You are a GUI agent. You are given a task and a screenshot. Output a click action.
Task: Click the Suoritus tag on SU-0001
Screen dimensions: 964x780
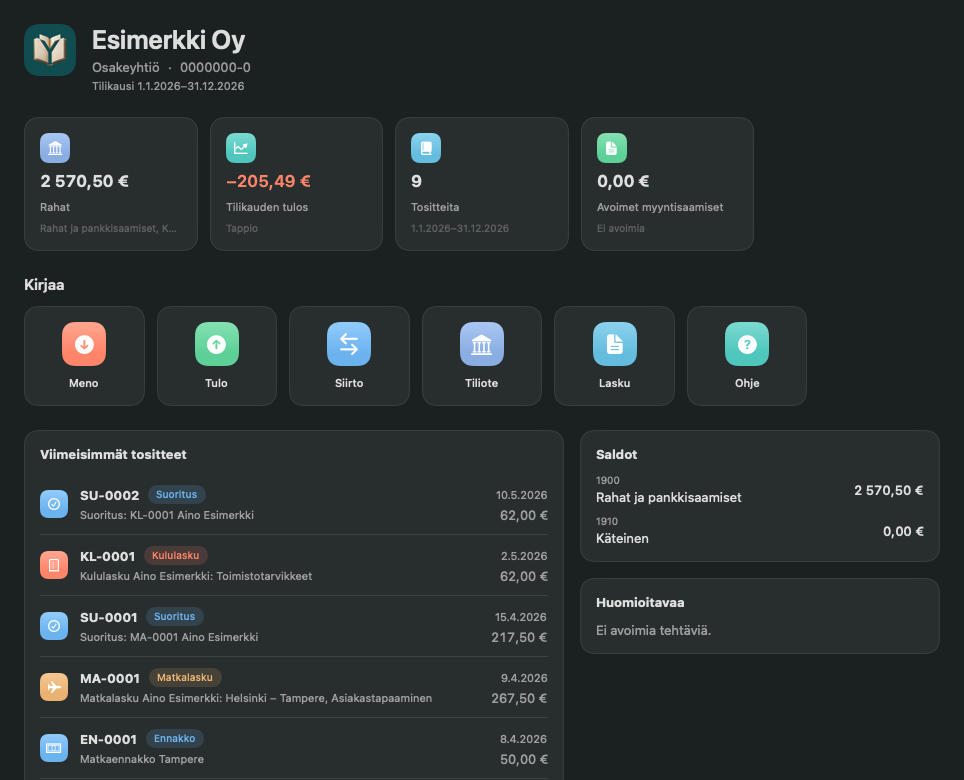click(175, 617)
